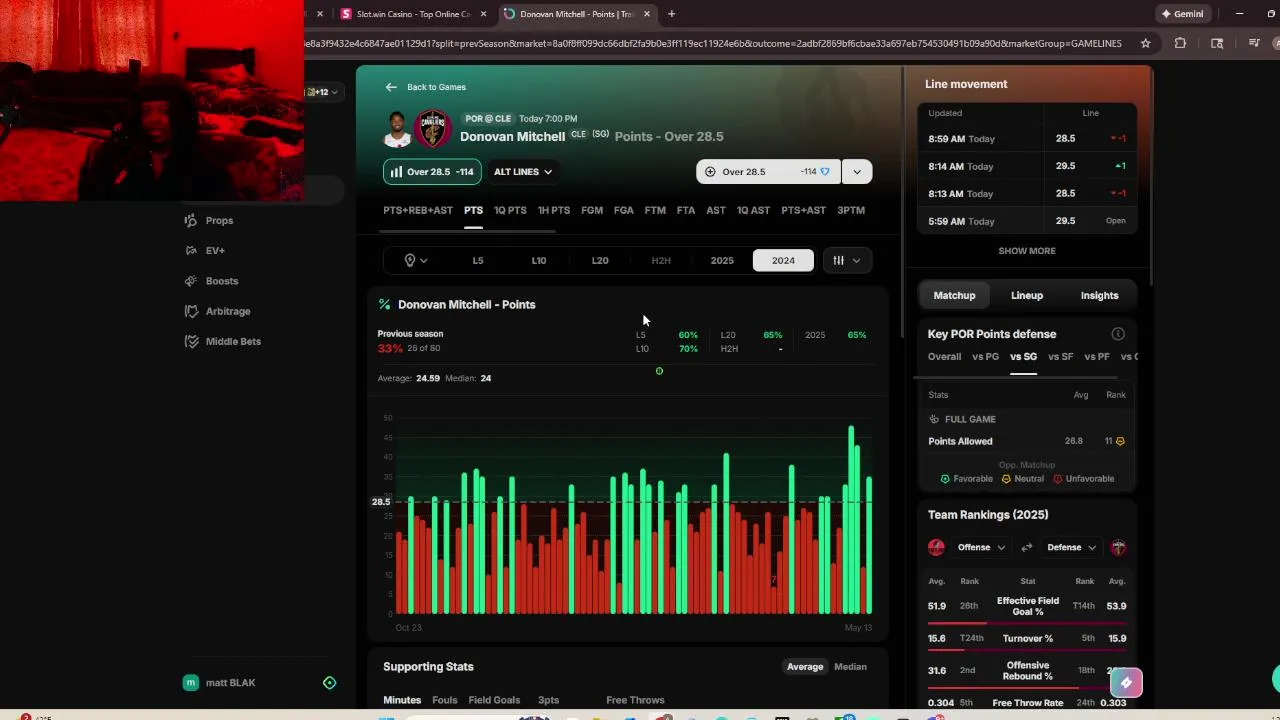
Task: Toggle the Over 28.5 -114 chart line button
Action: click(432, 172)
